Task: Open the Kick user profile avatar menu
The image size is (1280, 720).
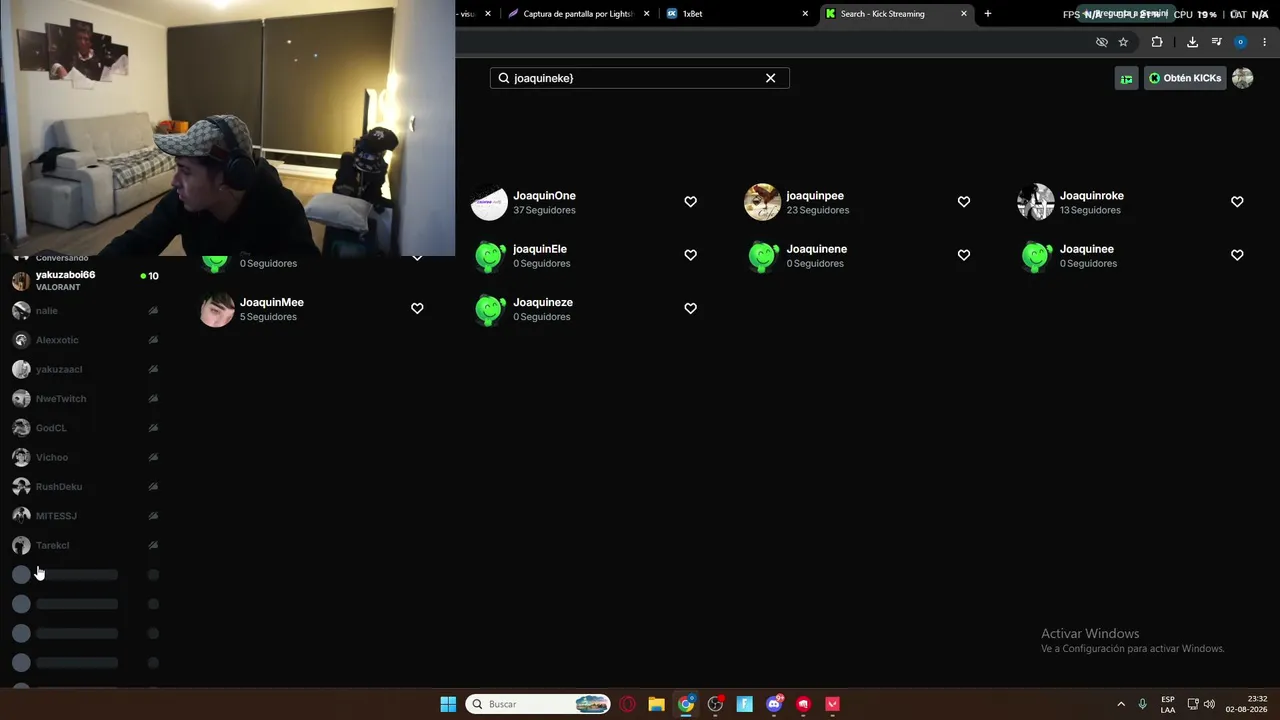Action: (x=1242, y=78)
